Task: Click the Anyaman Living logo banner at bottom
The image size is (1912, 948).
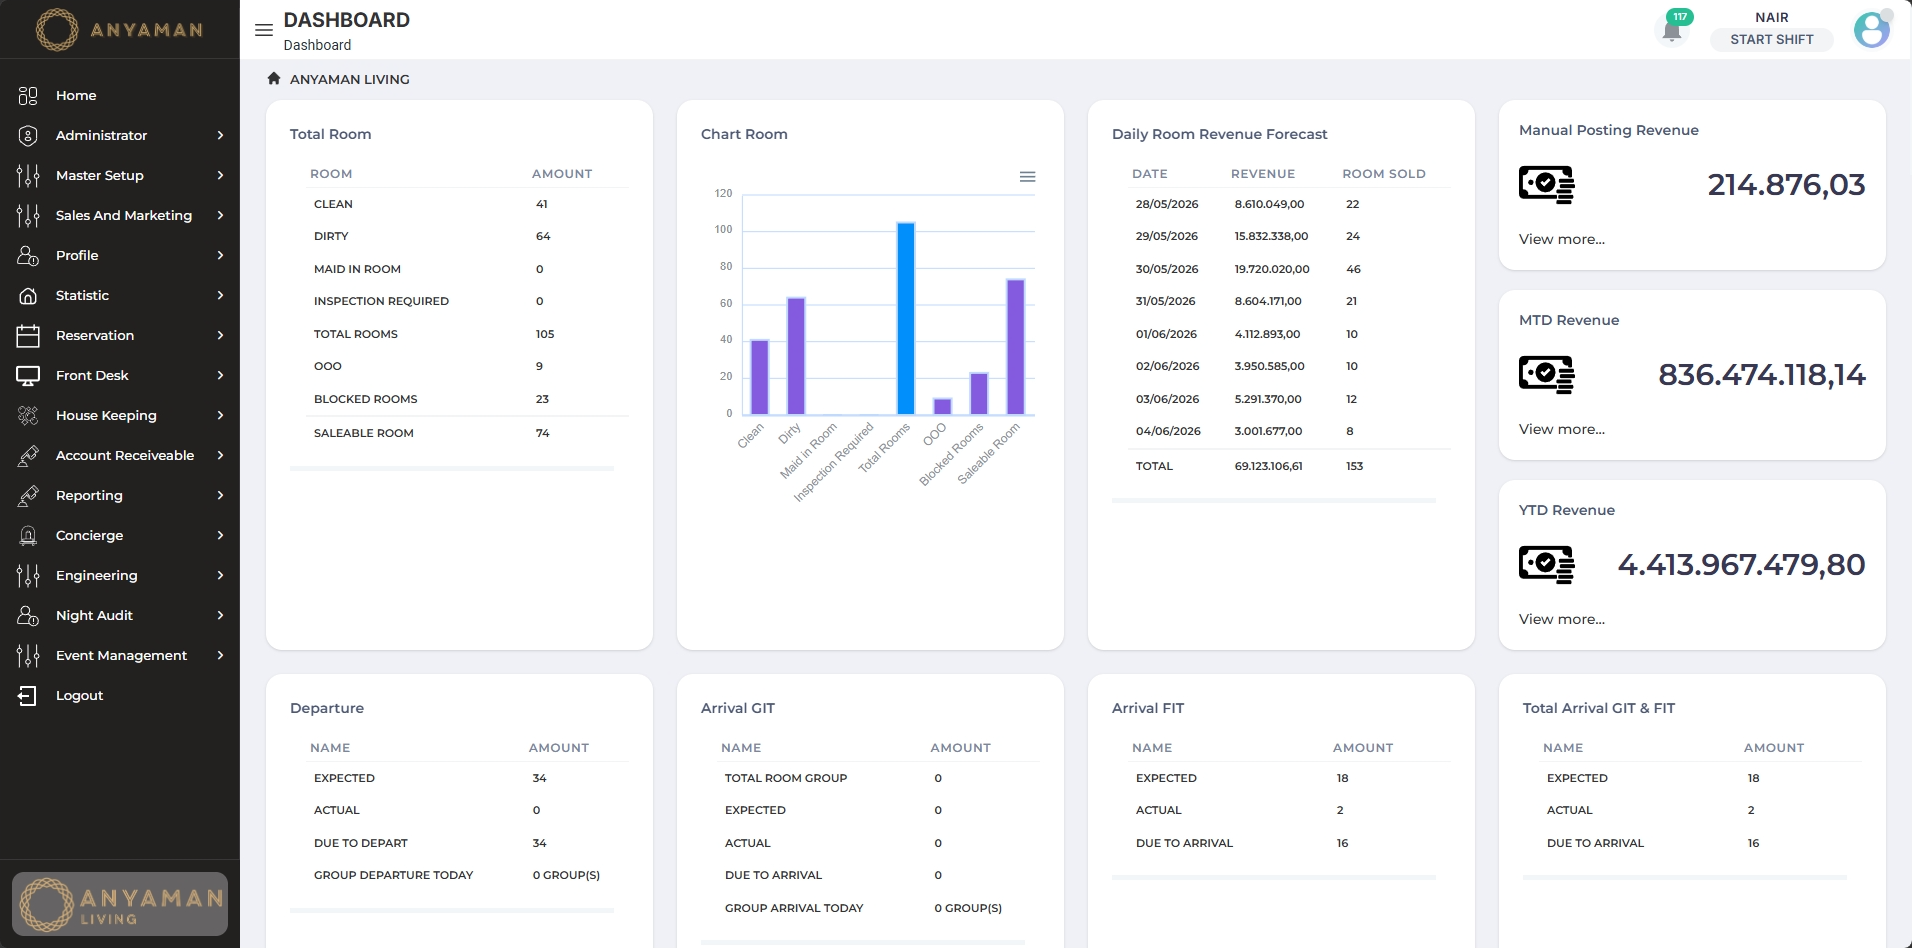Action: 120,904
